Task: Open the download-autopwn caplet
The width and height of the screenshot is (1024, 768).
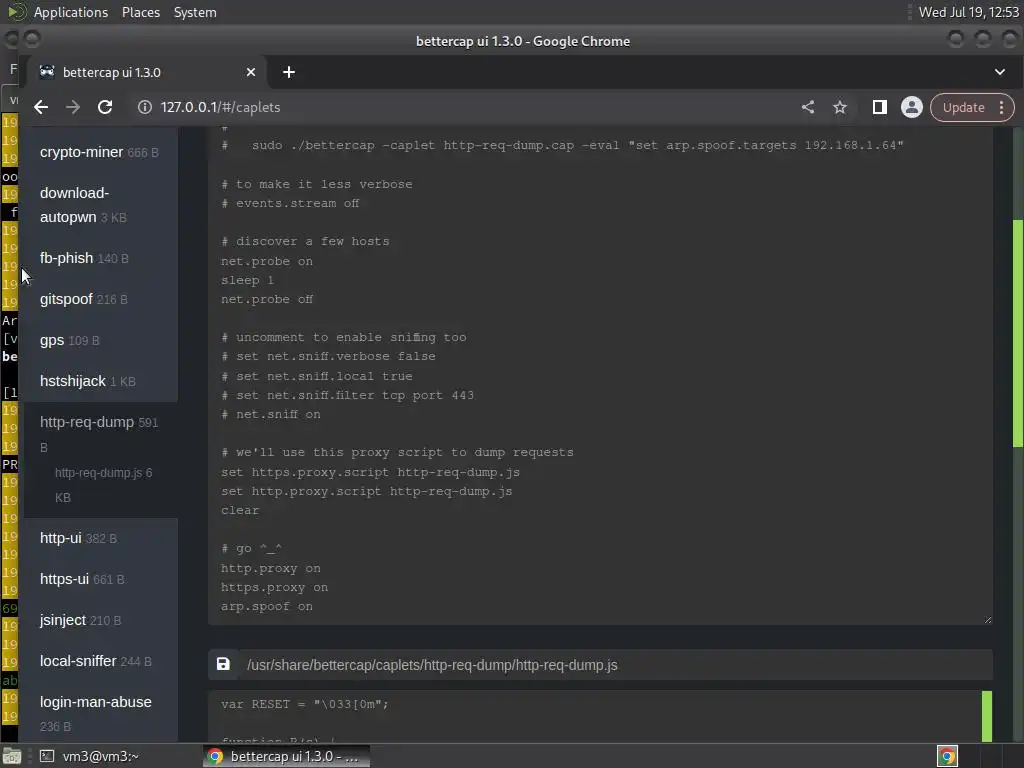Action: coord(99,205)
